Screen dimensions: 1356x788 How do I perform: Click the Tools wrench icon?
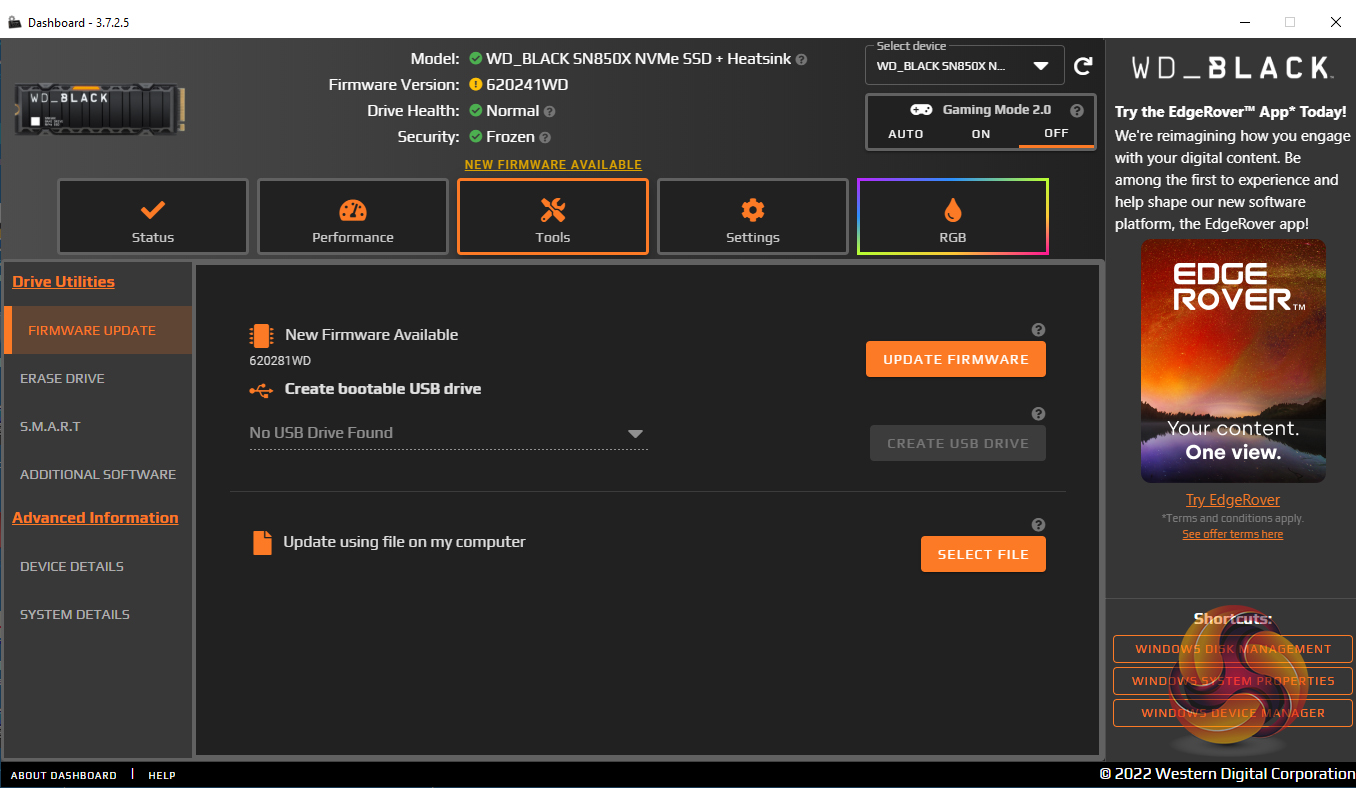553,210
